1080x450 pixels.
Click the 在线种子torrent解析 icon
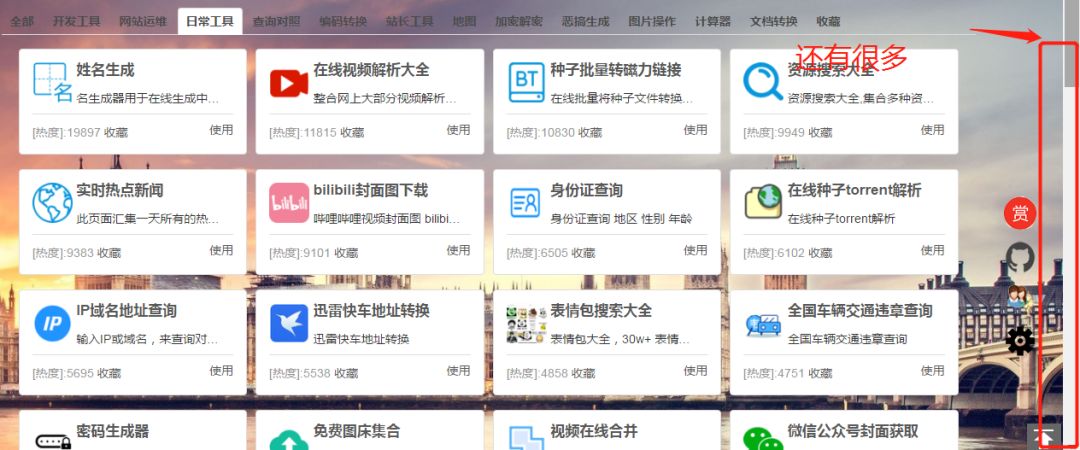(x=763, y=203)
